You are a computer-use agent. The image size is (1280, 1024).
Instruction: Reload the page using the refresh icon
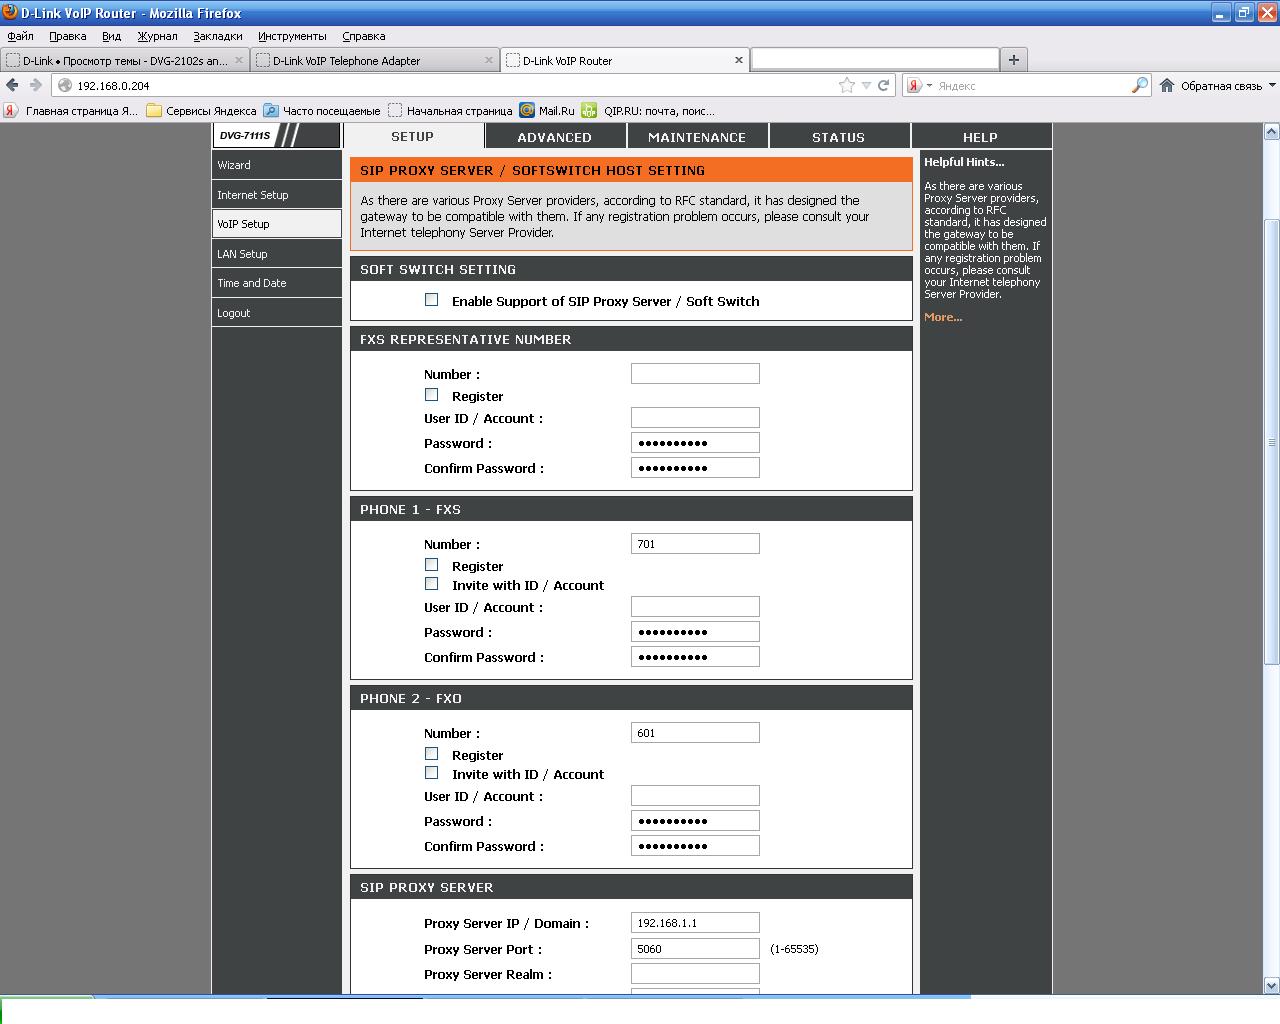pos(884,86)
